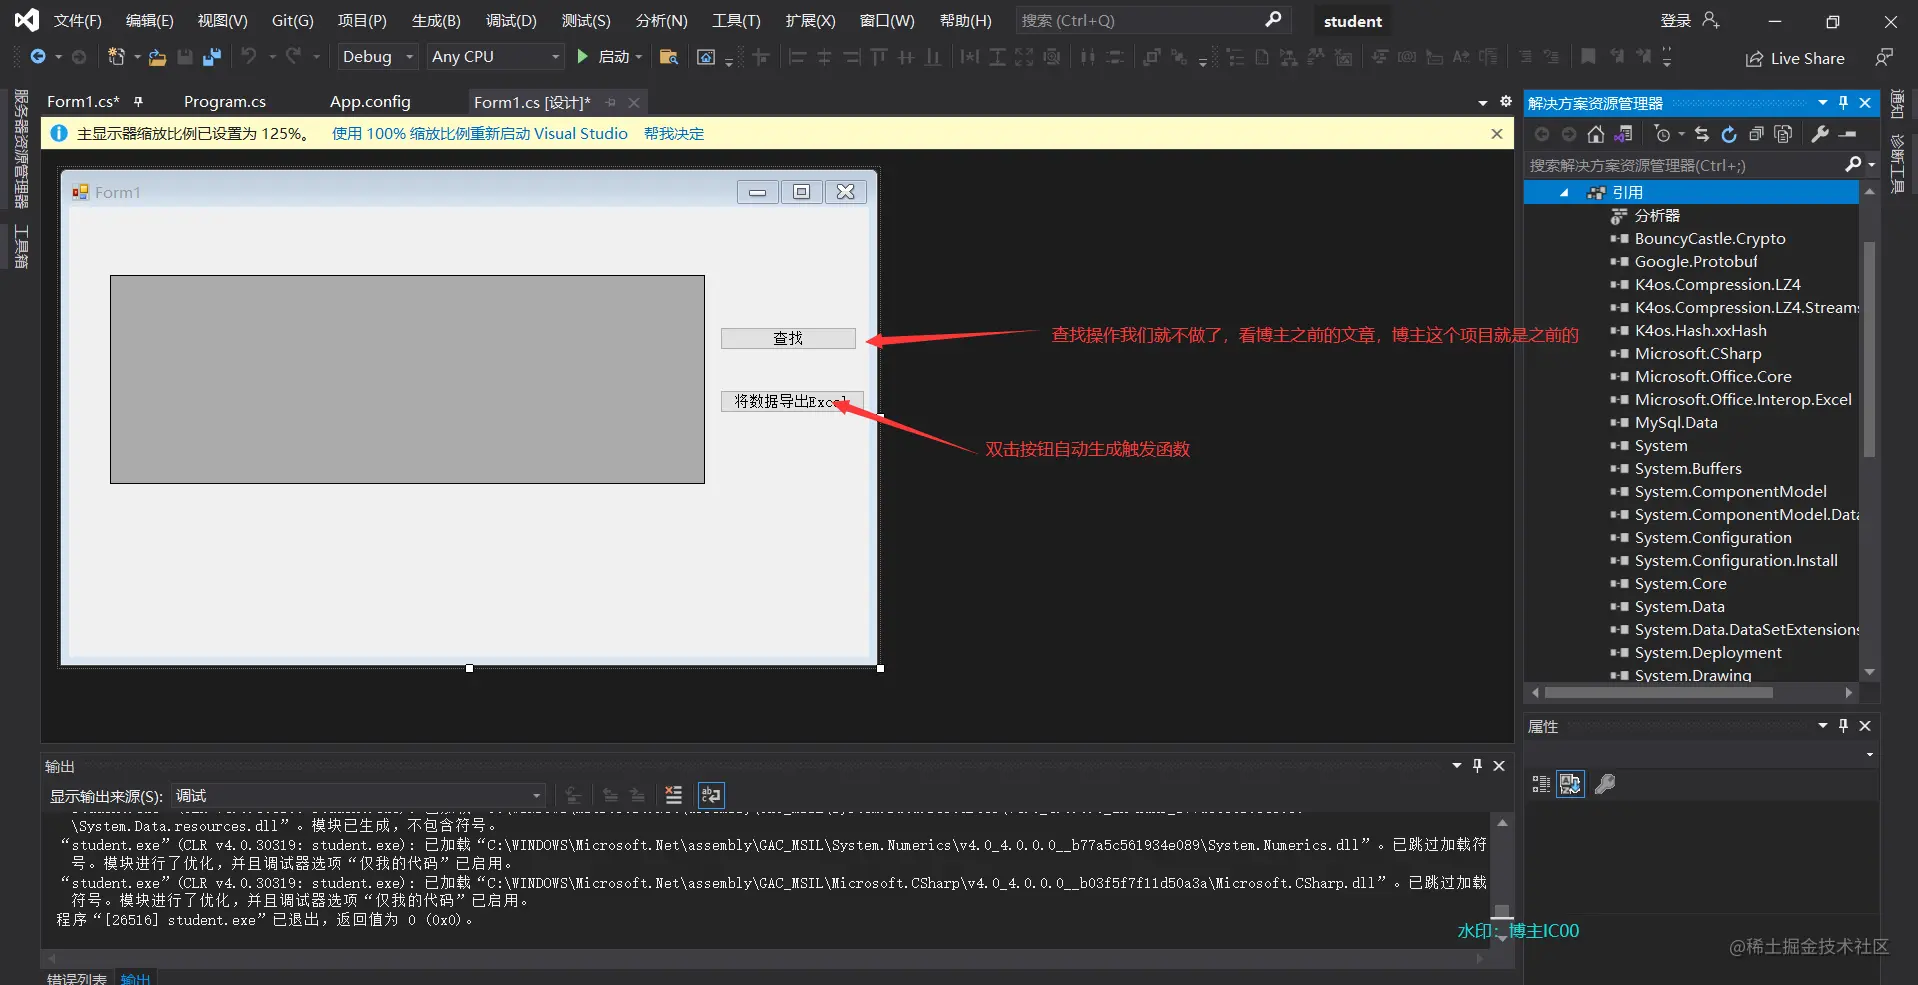The image size is (1918, 985).
Task: Open the 显示输出来源 调试 dropdown
Action: 359,796
